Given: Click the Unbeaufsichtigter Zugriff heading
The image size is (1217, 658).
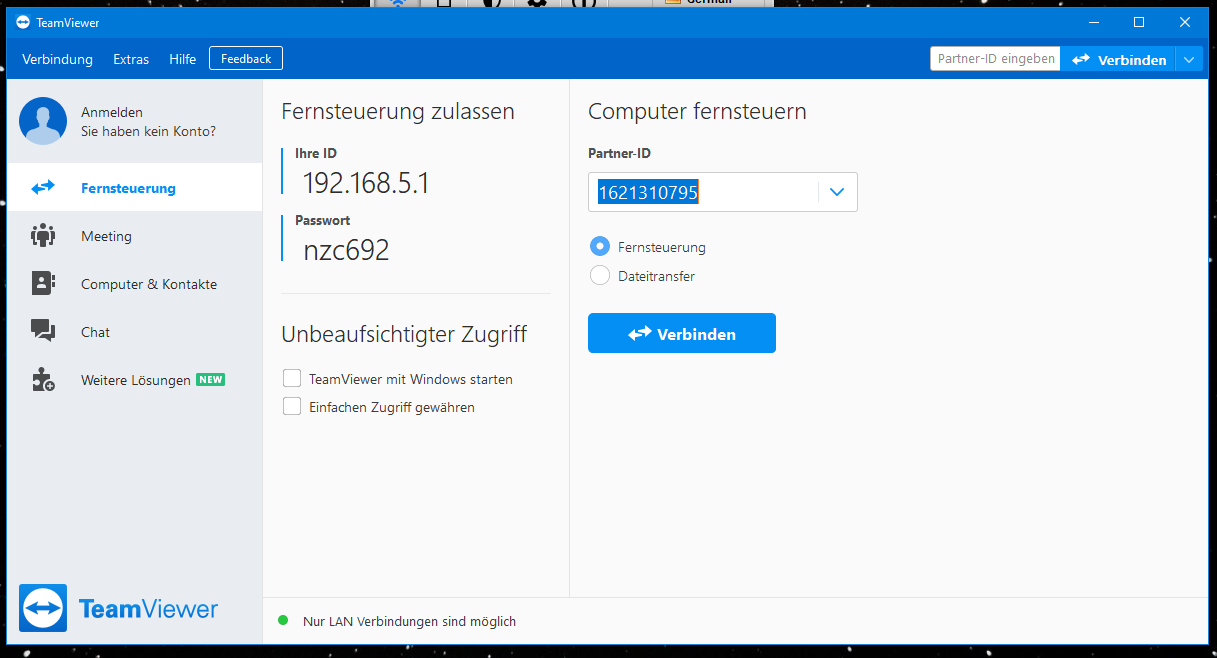Looking at the screenshot, I should (x=404, y=334).
